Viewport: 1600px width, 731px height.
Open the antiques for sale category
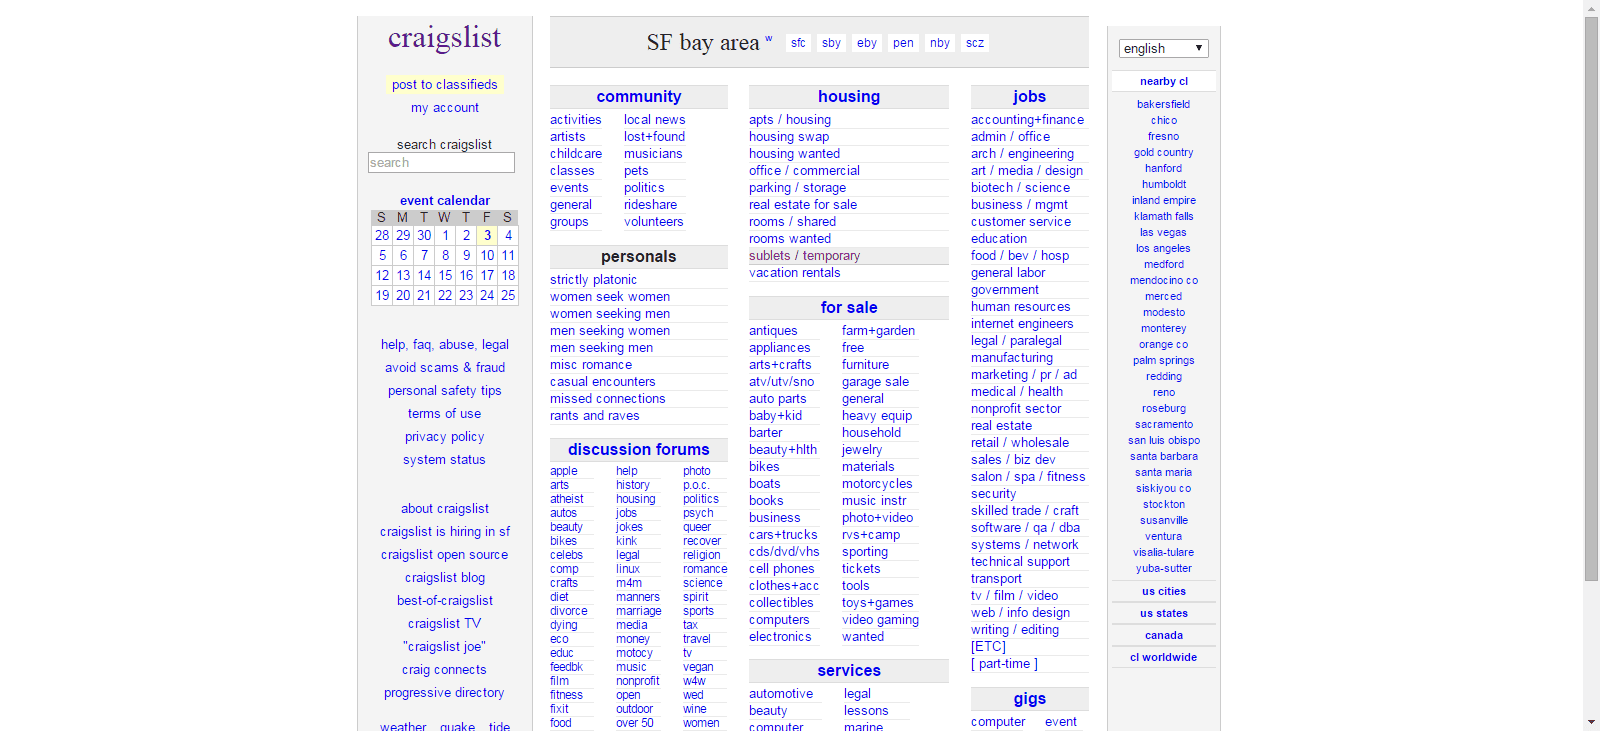773,331
